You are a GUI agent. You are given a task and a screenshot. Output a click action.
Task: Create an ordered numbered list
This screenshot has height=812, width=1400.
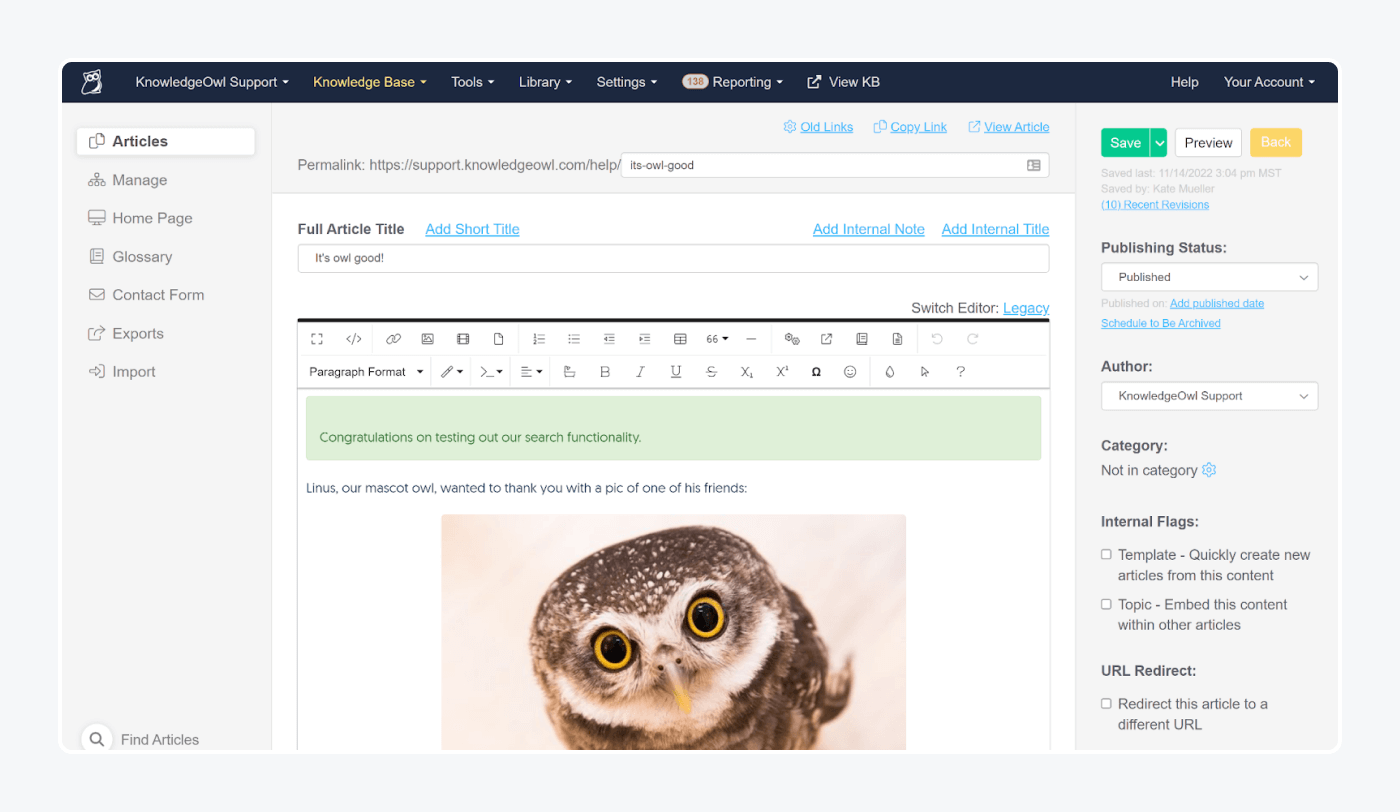pyautogui.click(x=539, y=339)
